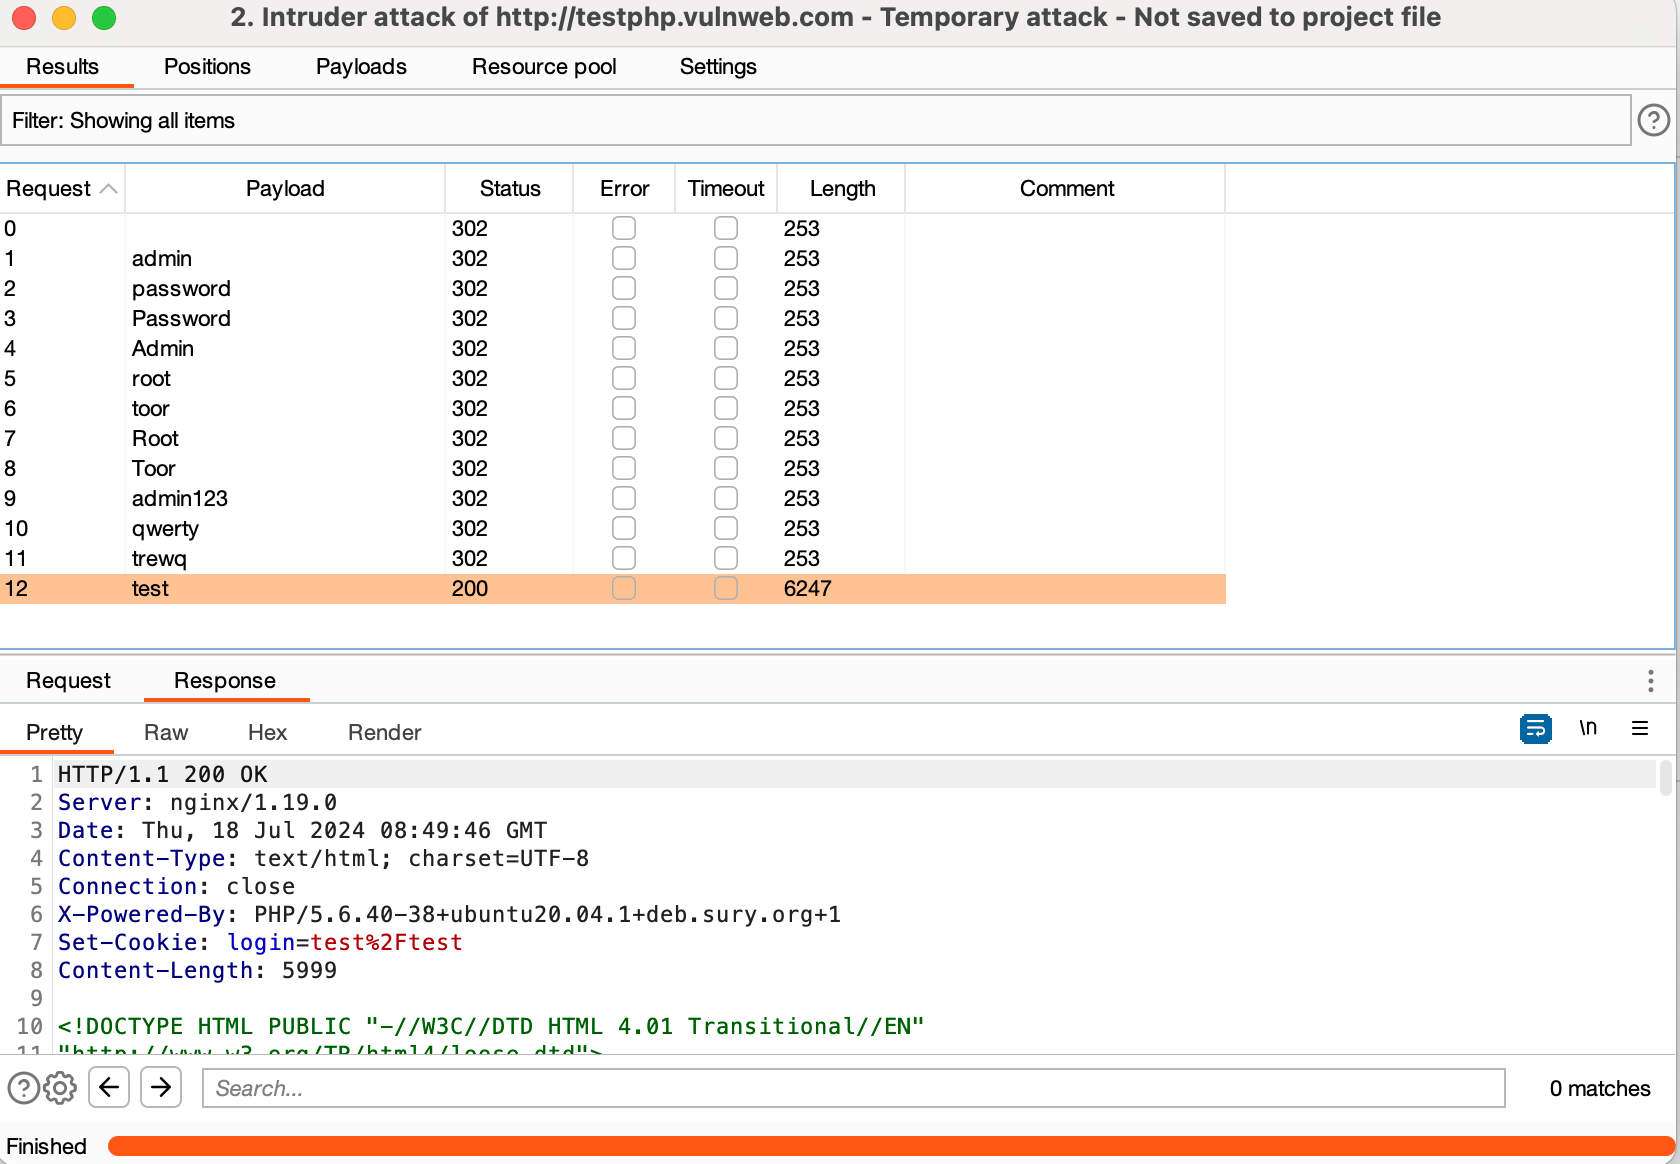Select the row with capitalized Password payload
The image size is (1680, 1164).
pos(613,318)
